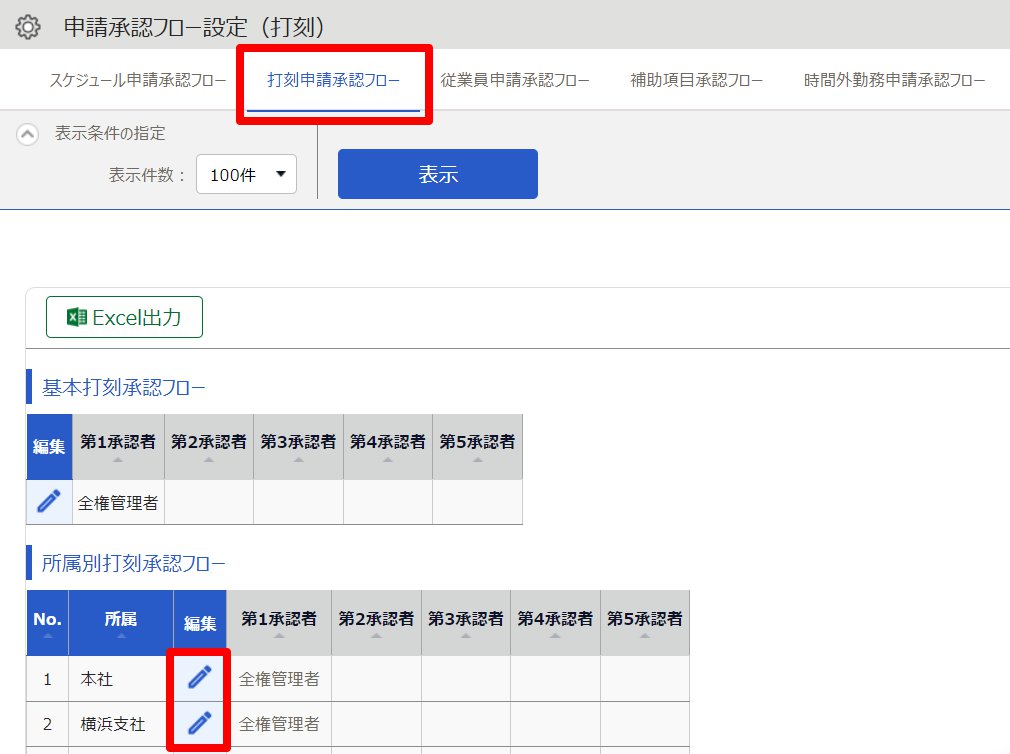Click the edit pencil for 横浜支社 row
Viewport: 1010px width, 754px height.
[200, 723]
